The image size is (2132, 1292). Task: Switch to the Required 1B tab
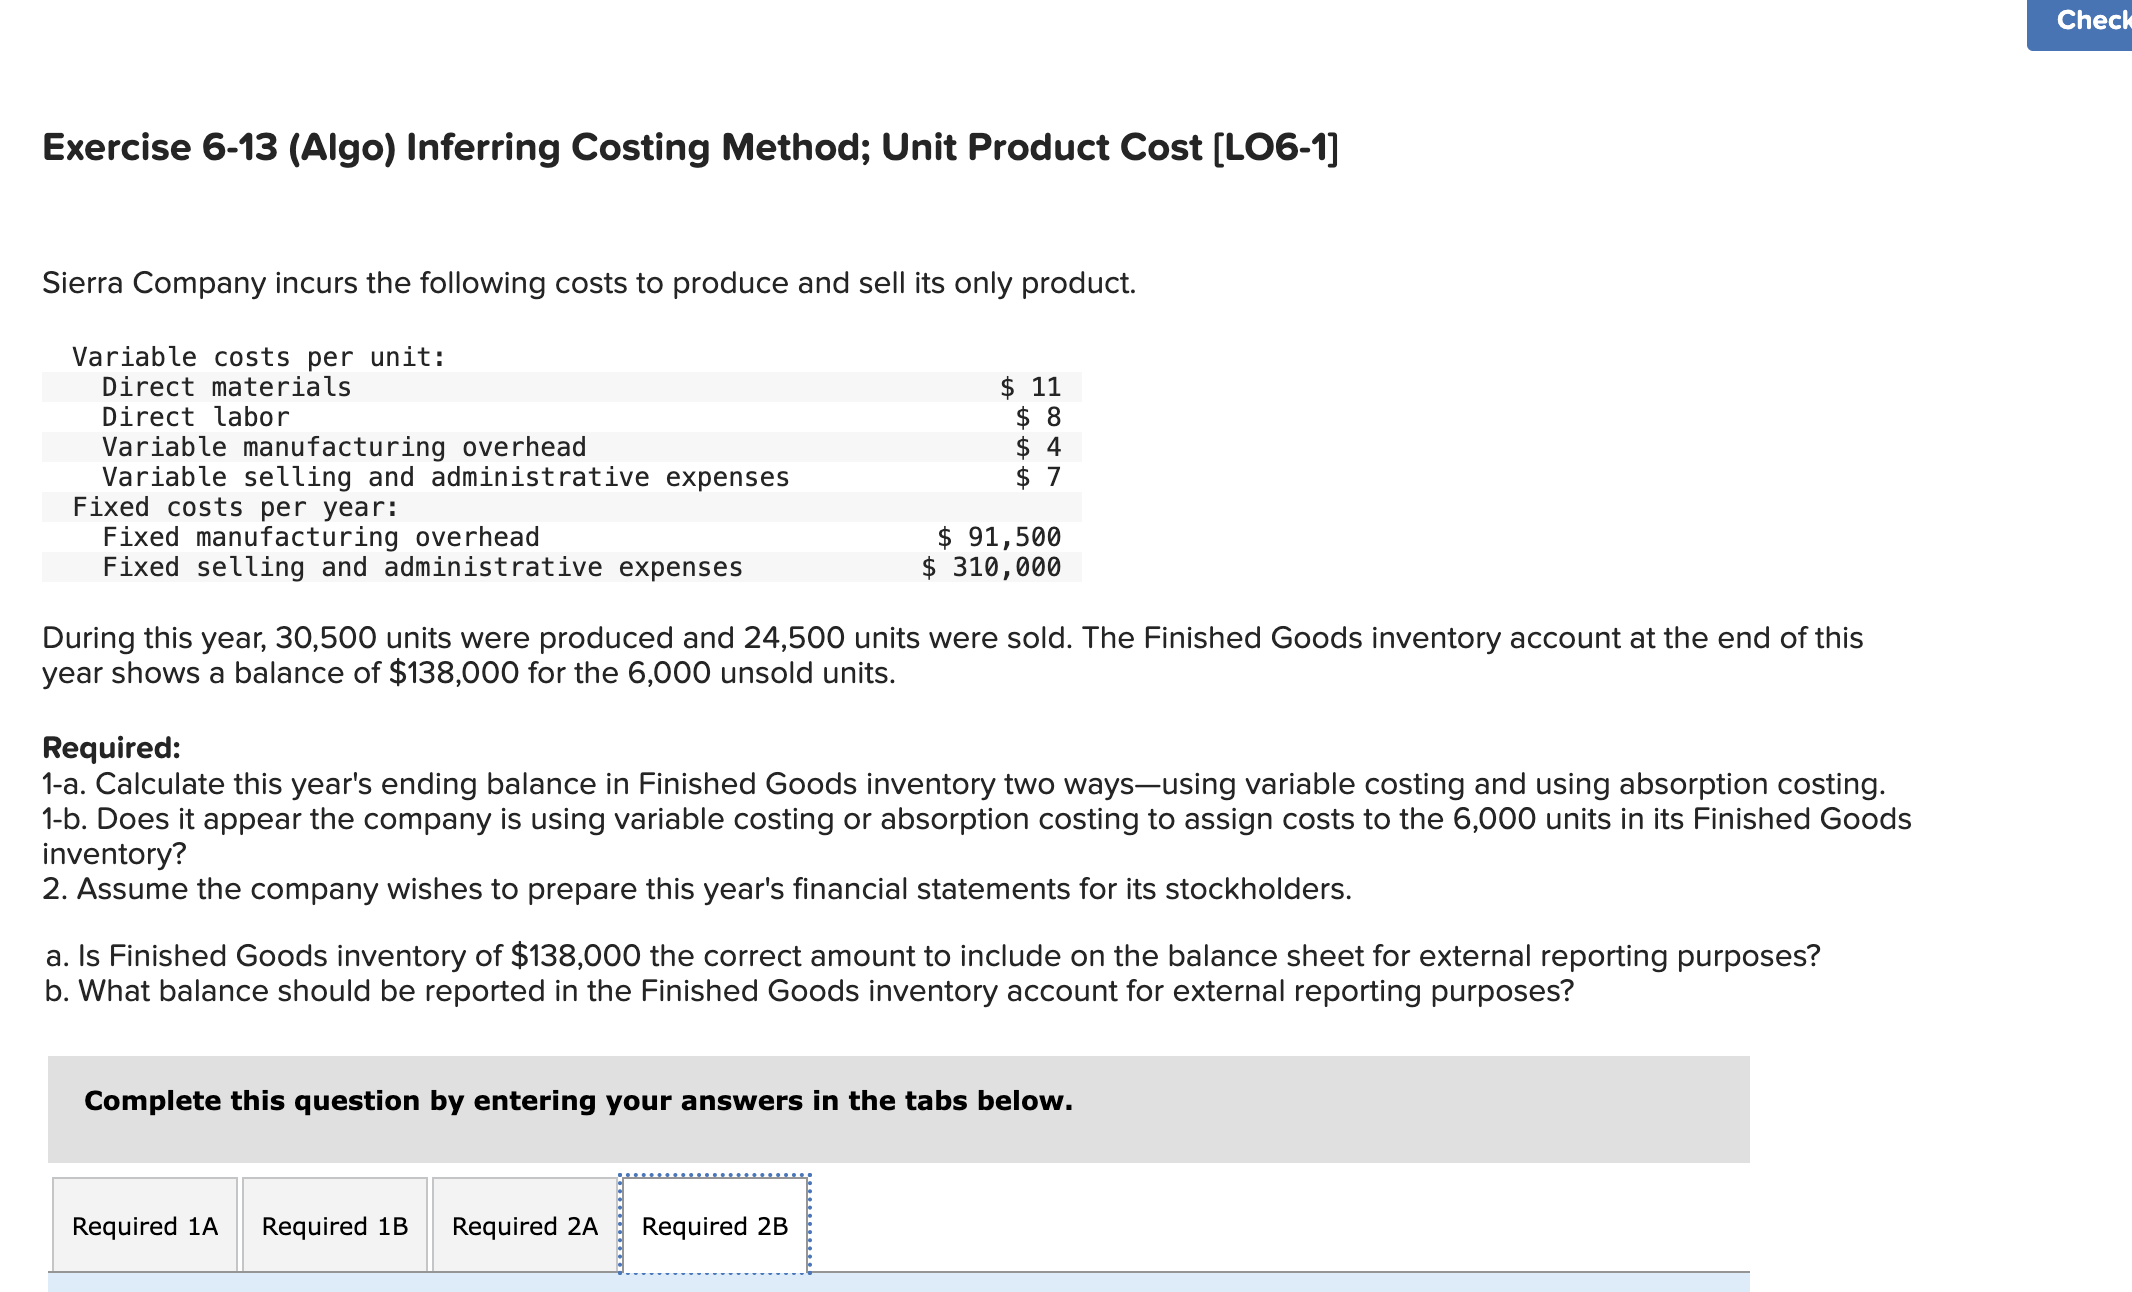pos(334,1224)
